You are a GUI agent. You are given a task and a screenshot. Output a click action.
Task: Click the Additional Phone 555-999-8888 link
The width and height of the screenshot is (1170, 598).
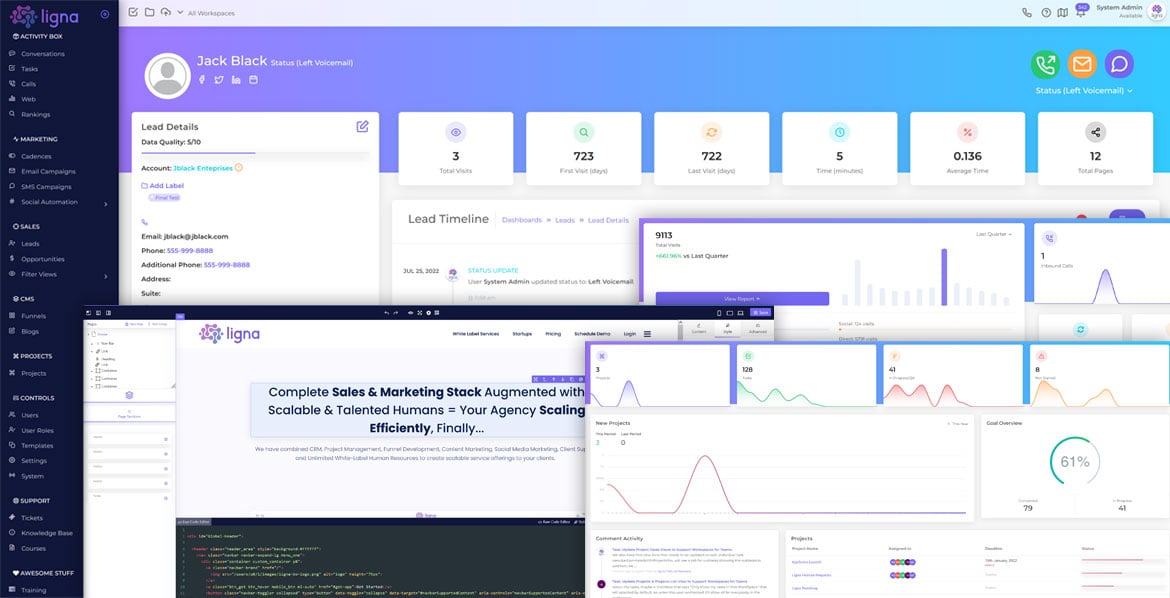[x=227, y=265]
